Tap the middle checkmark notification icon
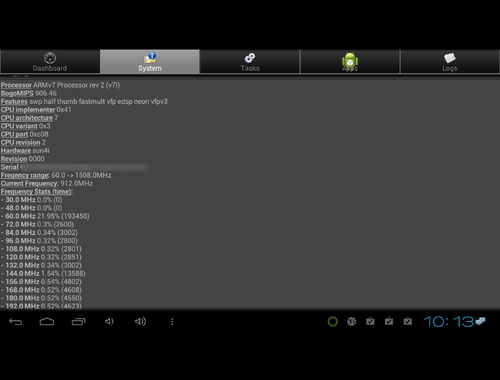 pos(389,321)
